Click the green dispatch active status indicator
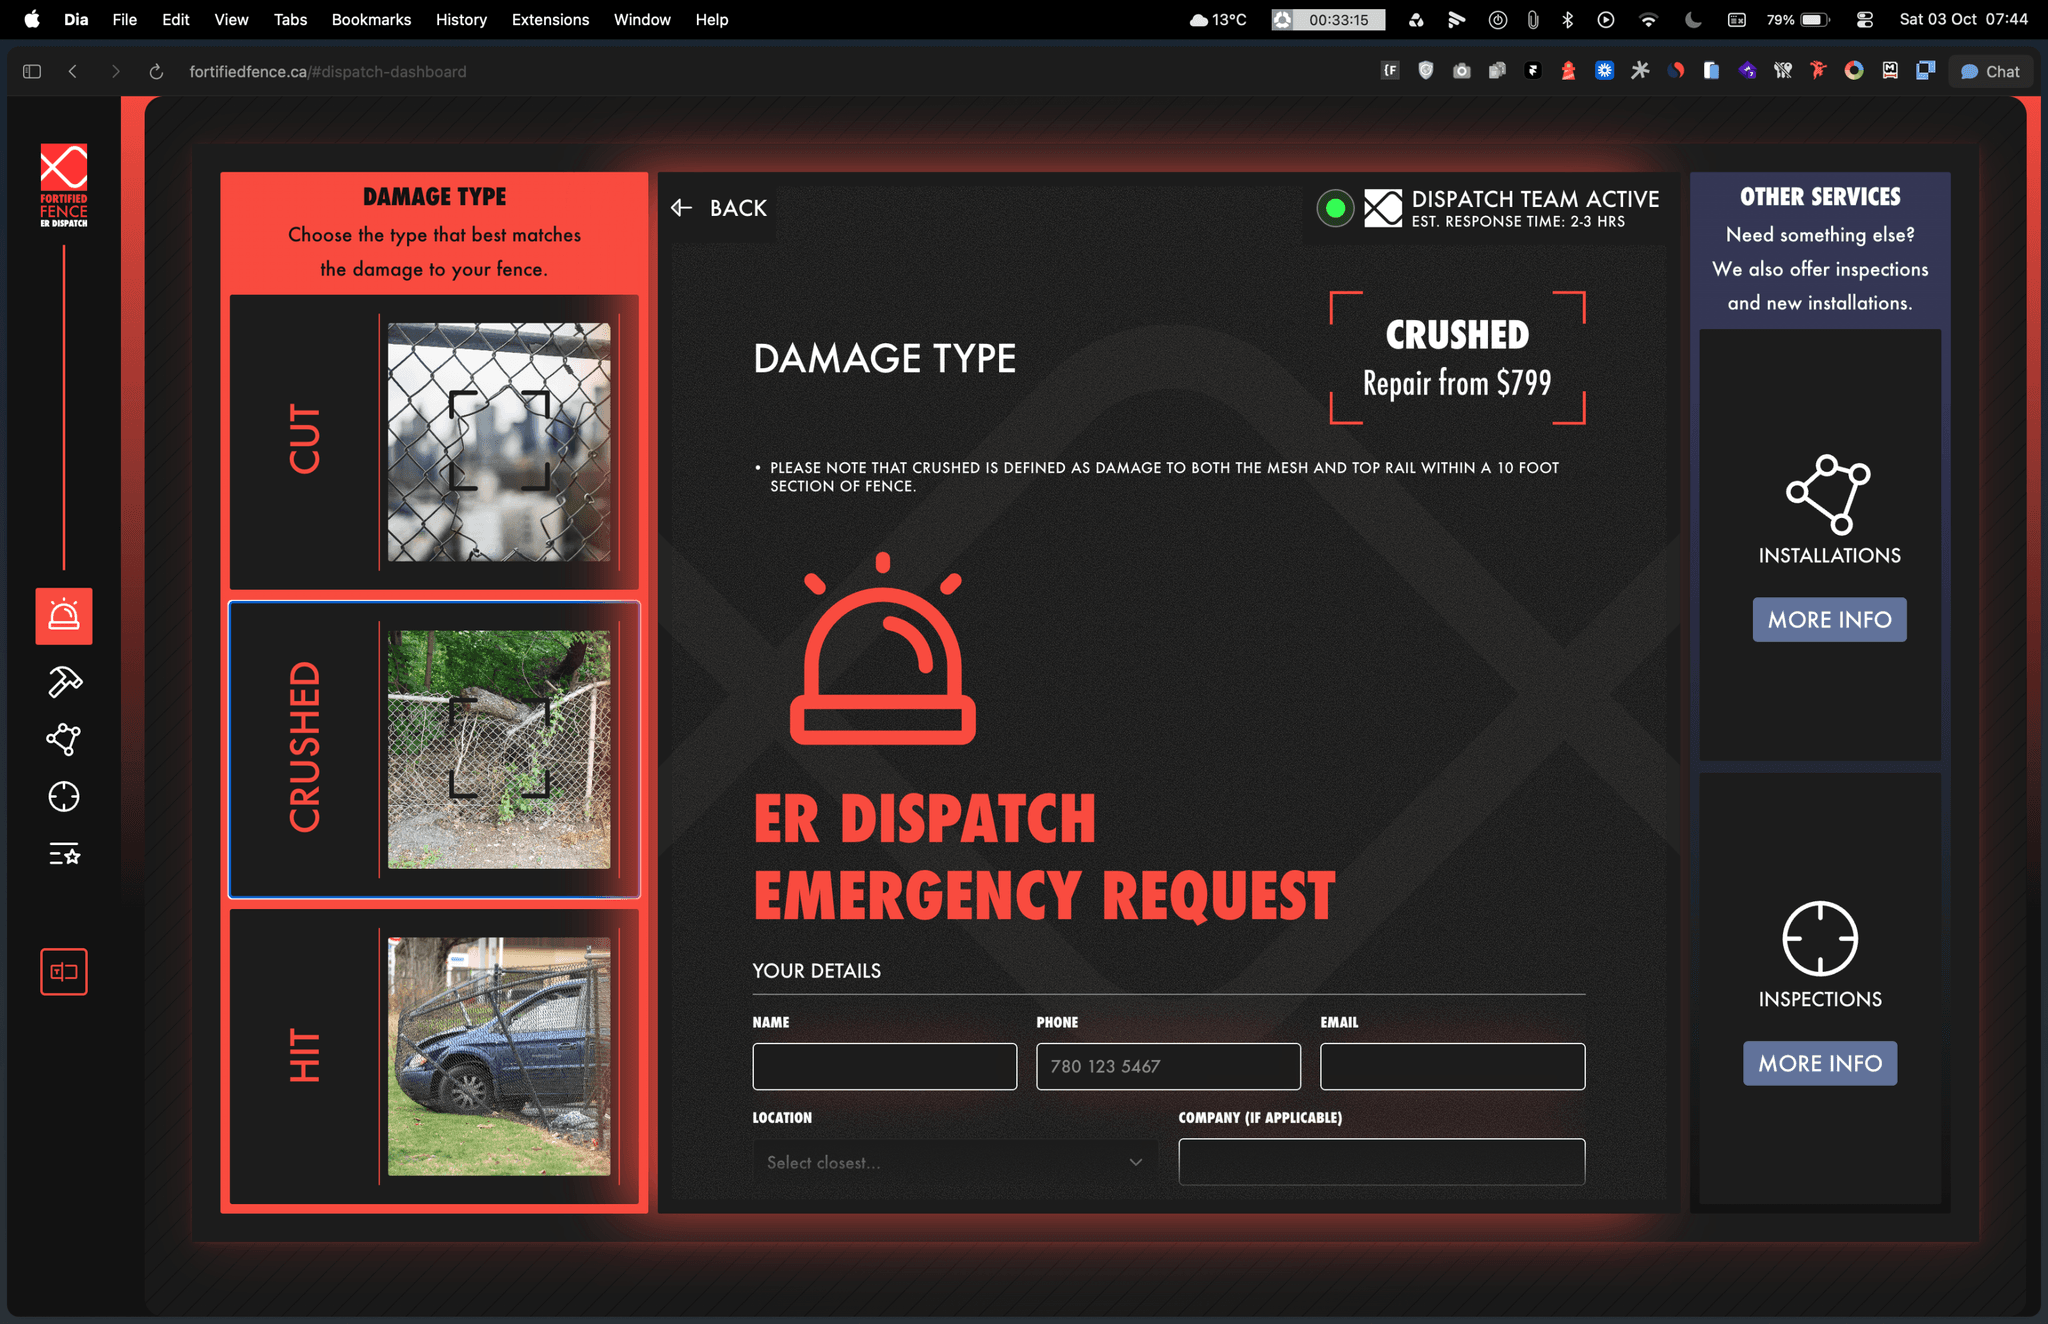Screen dimensions: 2048x1324 coord(1335,208)
